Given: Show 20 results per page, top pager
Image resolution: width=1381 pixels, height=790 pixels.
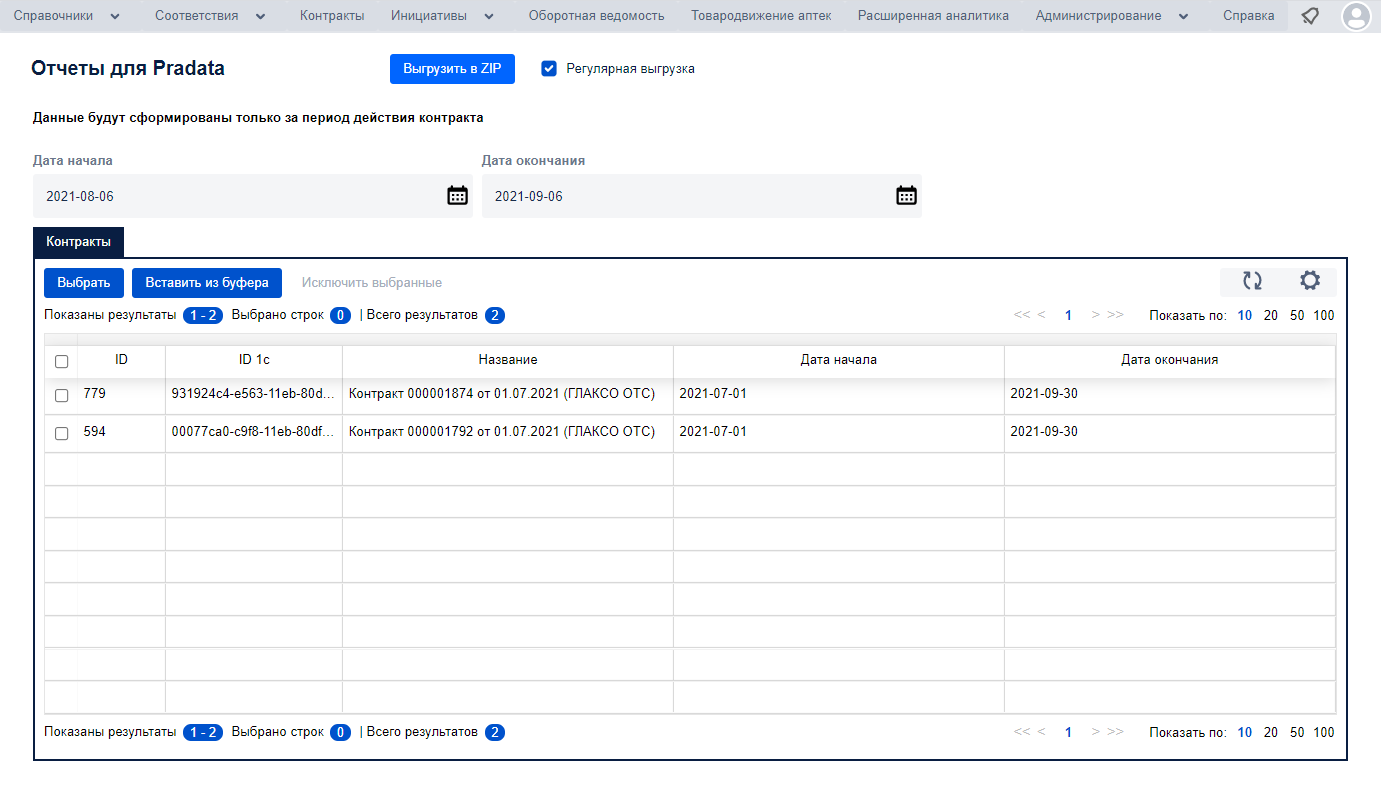Looking at the screenshot, I should click(1271, 316).
